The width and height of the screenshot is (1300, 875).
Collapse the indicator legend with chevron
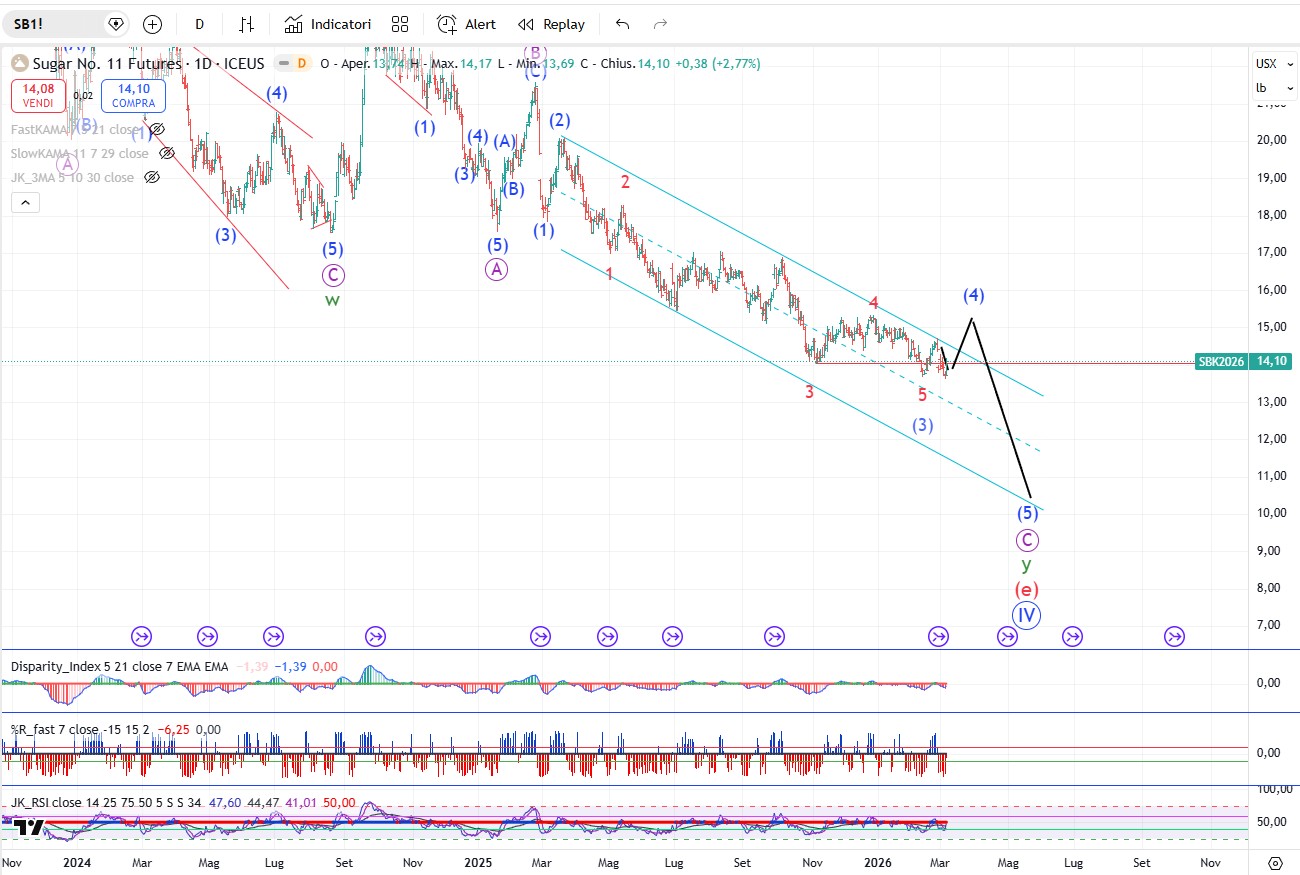click(25, 203)
